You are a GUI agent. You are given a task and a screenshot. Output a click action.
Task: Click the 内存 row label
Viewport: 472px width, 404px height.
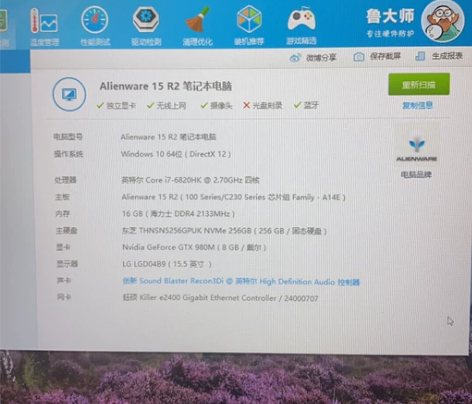click(x=63, y=214)
